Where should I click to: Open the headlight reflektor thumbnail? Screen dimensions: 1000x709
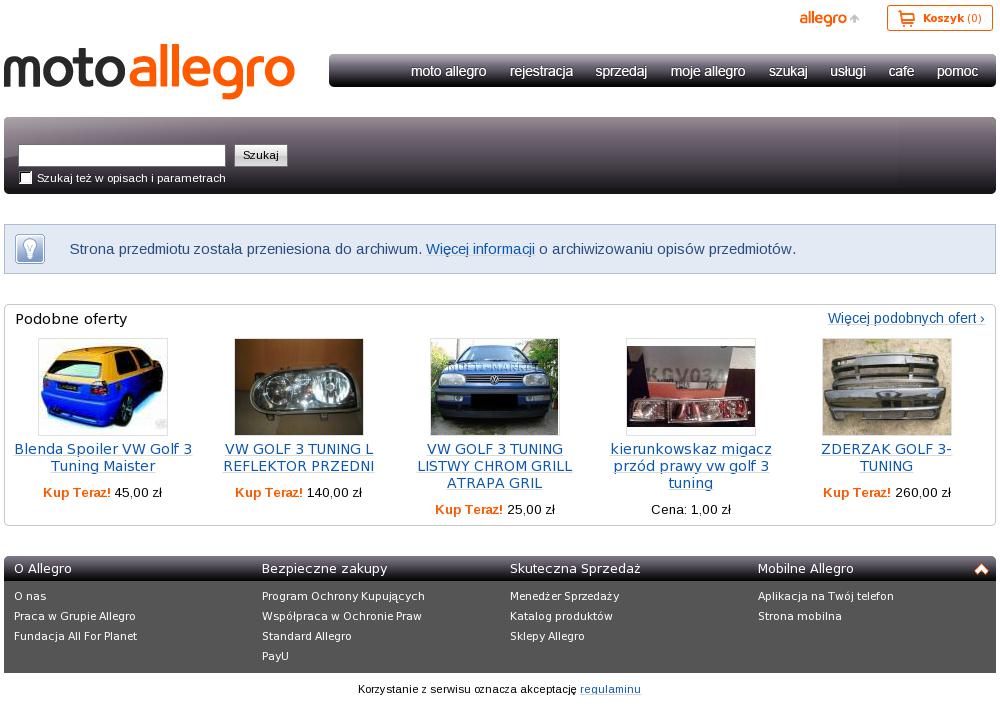[x=299, y=387]
